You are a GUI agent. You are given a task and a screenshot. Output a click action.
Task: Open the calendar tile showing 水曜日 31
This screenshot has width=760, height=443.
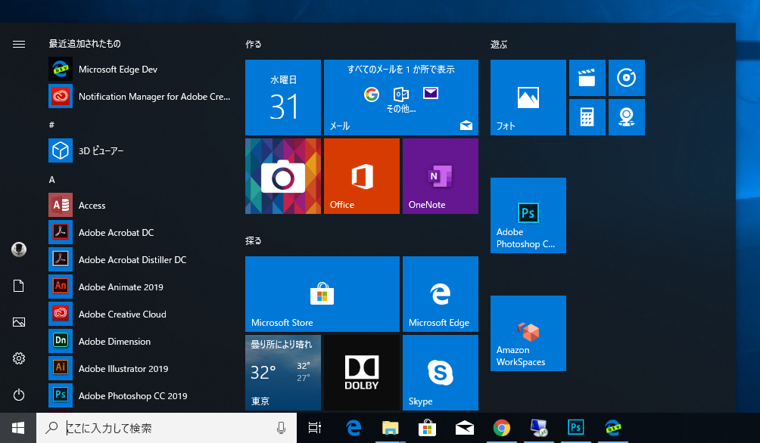coord(283,97)
